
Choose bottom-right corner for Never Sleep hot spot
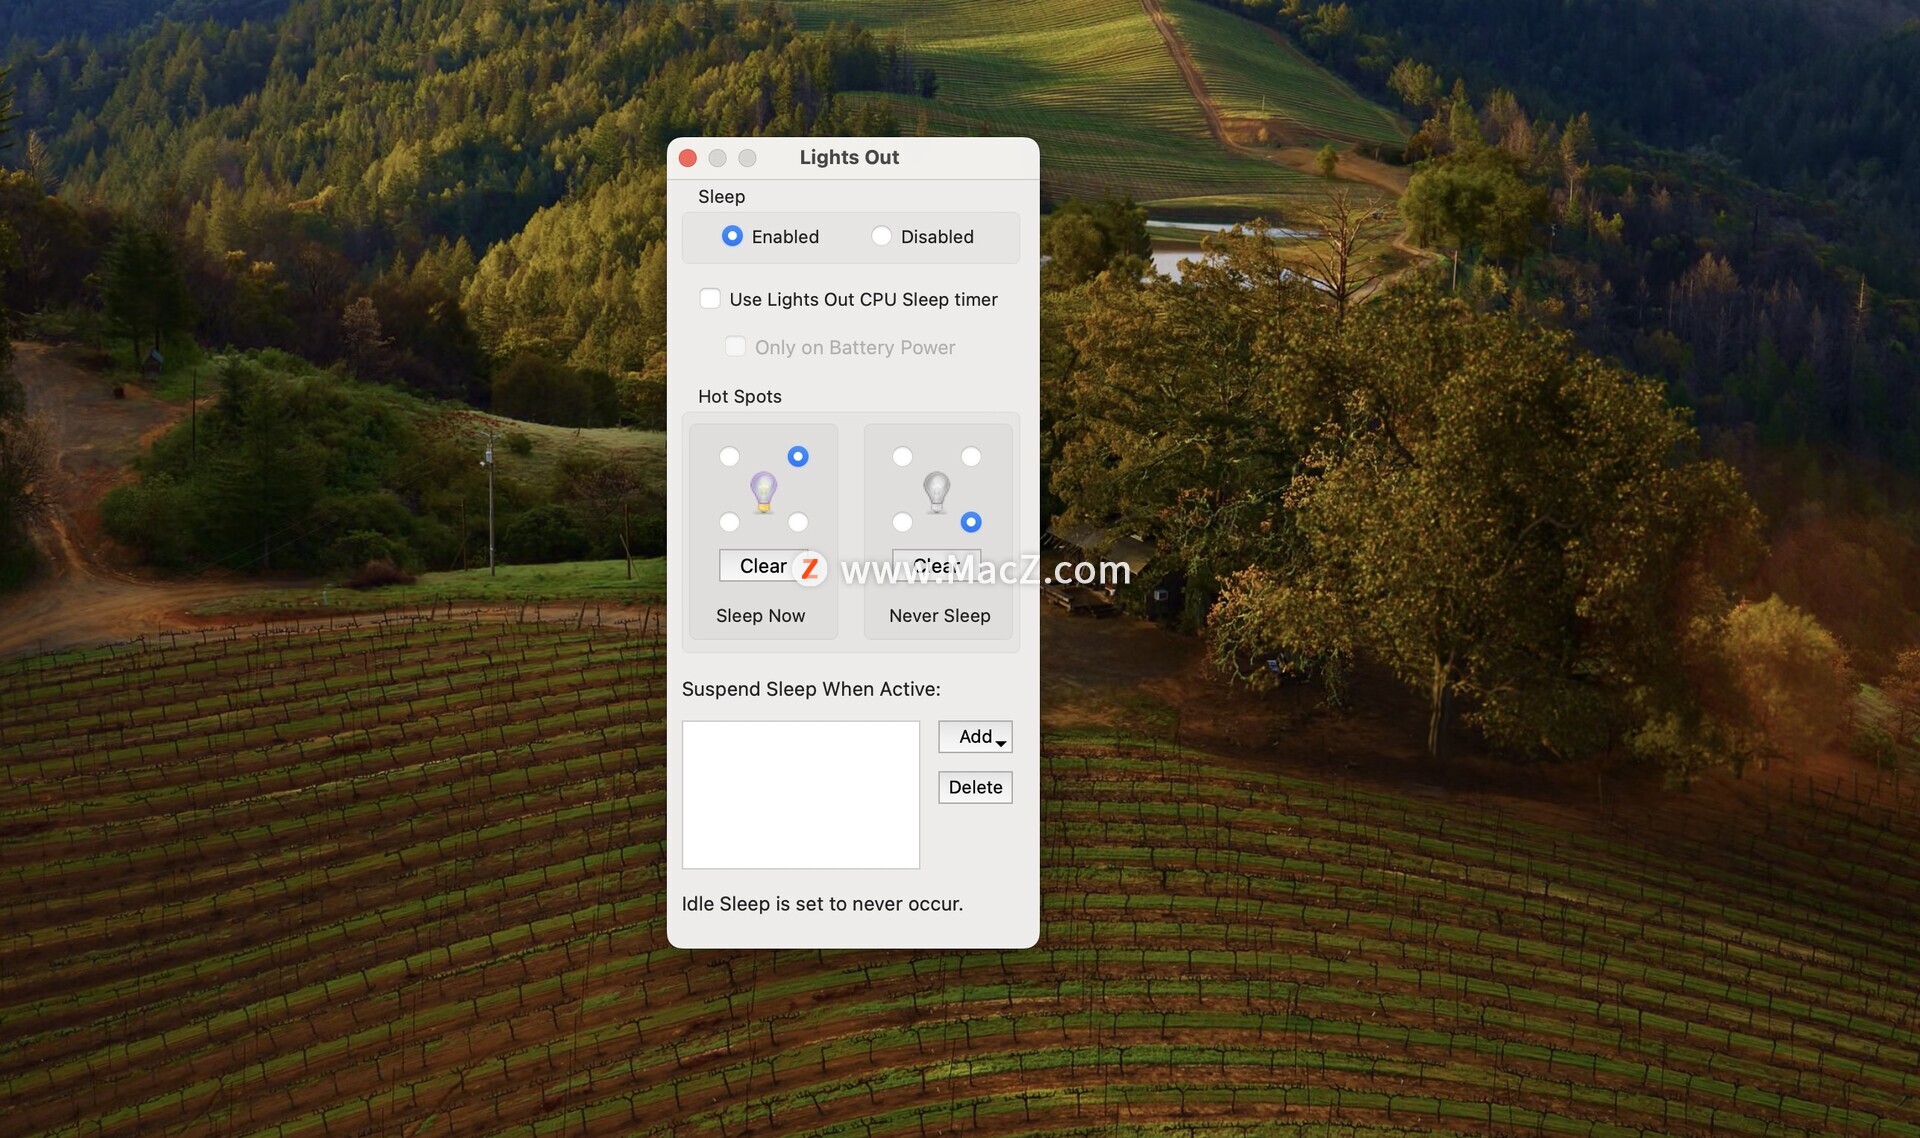click(x=971, y=522)
